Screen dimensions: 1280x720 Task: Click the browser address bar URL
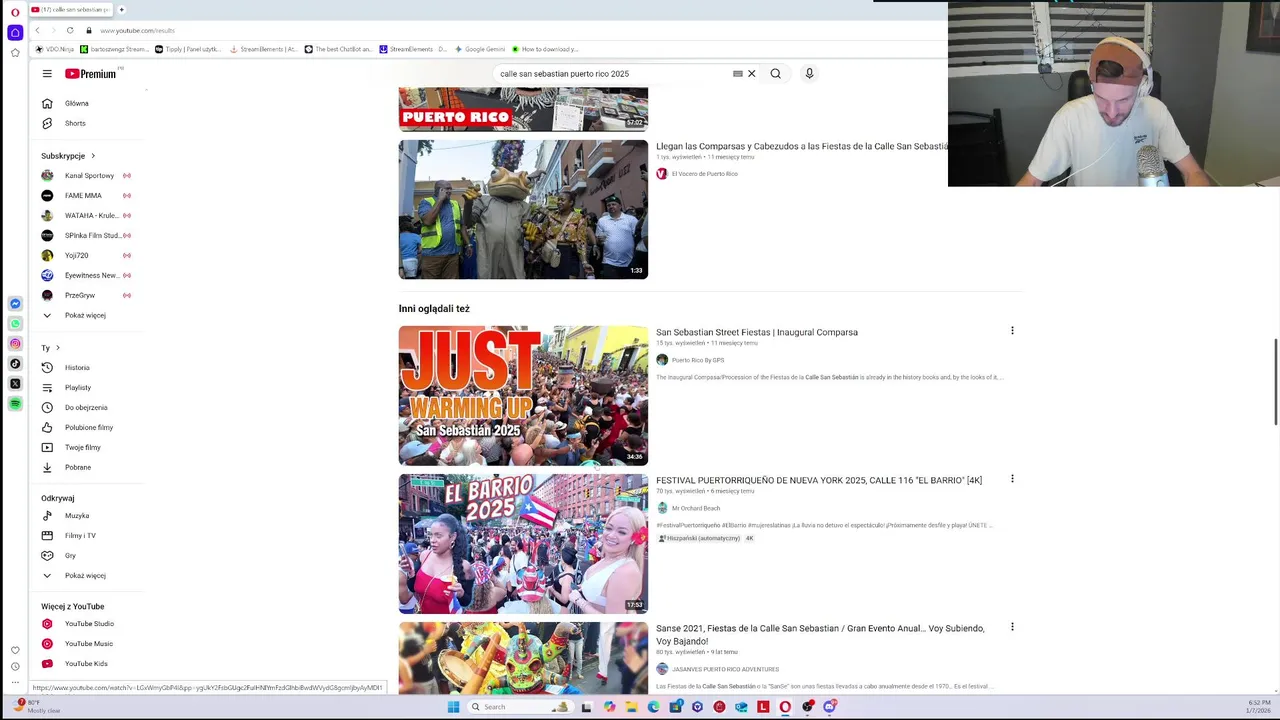tap(137, 31)
